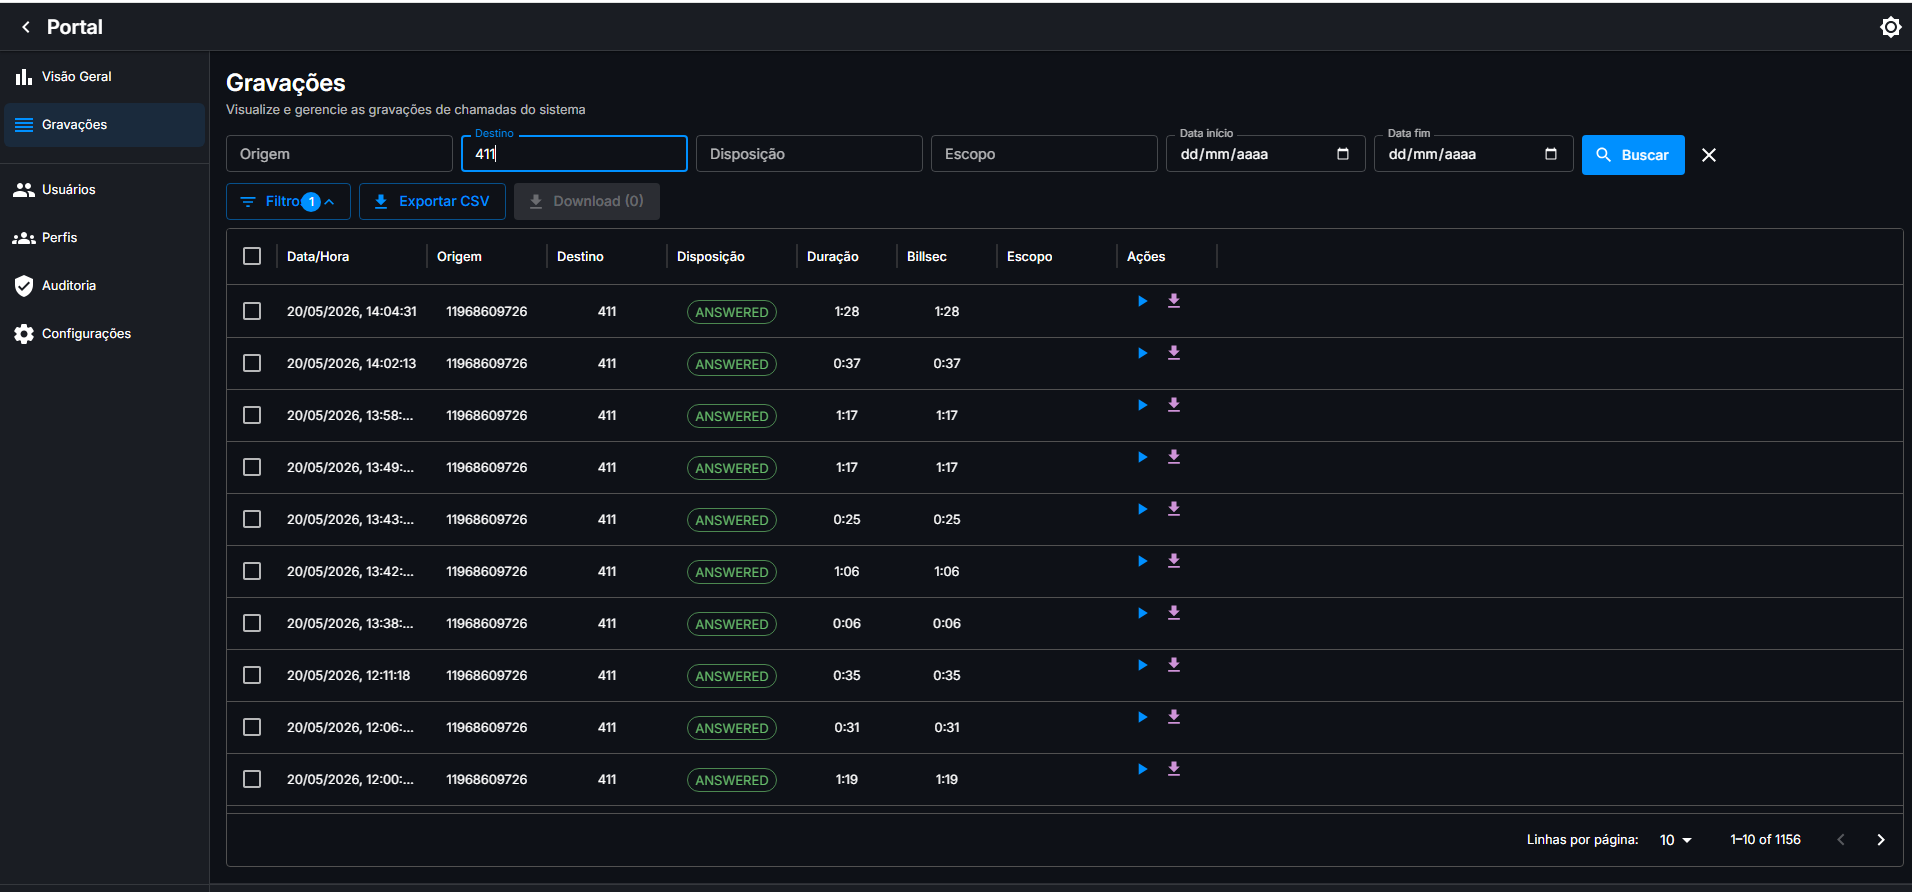Play the 12:11:18 call recording
This screenshot has height=892, width=1912.
point(1142,665)
